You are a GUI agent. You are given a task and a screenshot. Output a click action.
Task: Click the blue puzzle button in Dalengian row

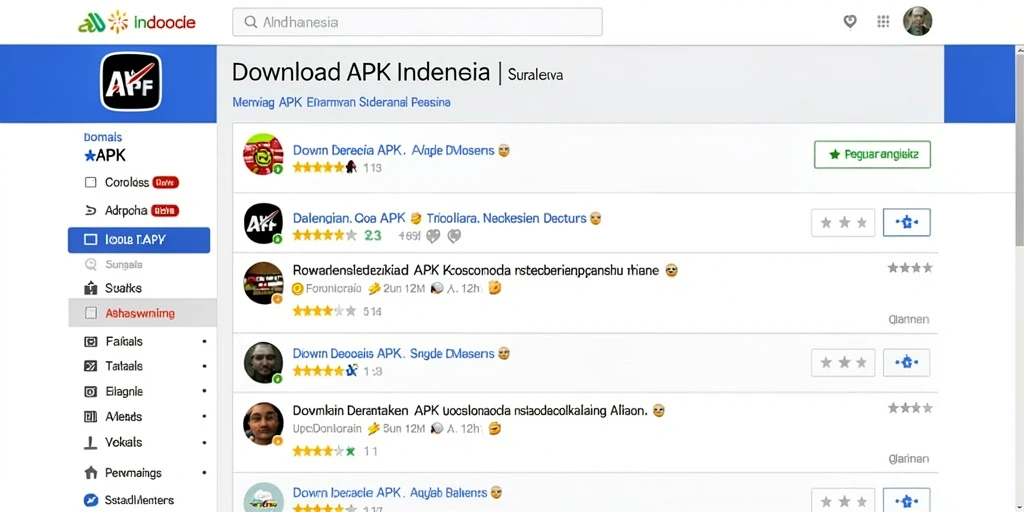(x=906, y=223)
